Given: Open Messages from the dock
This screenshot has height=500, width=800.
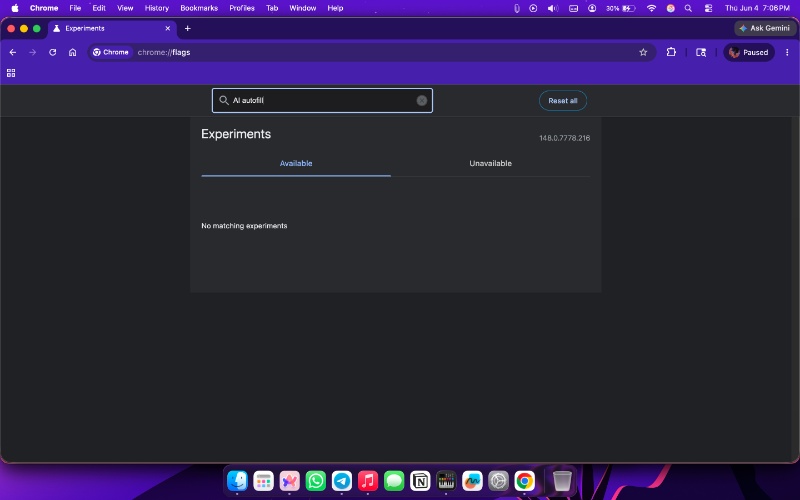Looking at the screenshot, I should [x=394, y=480].
